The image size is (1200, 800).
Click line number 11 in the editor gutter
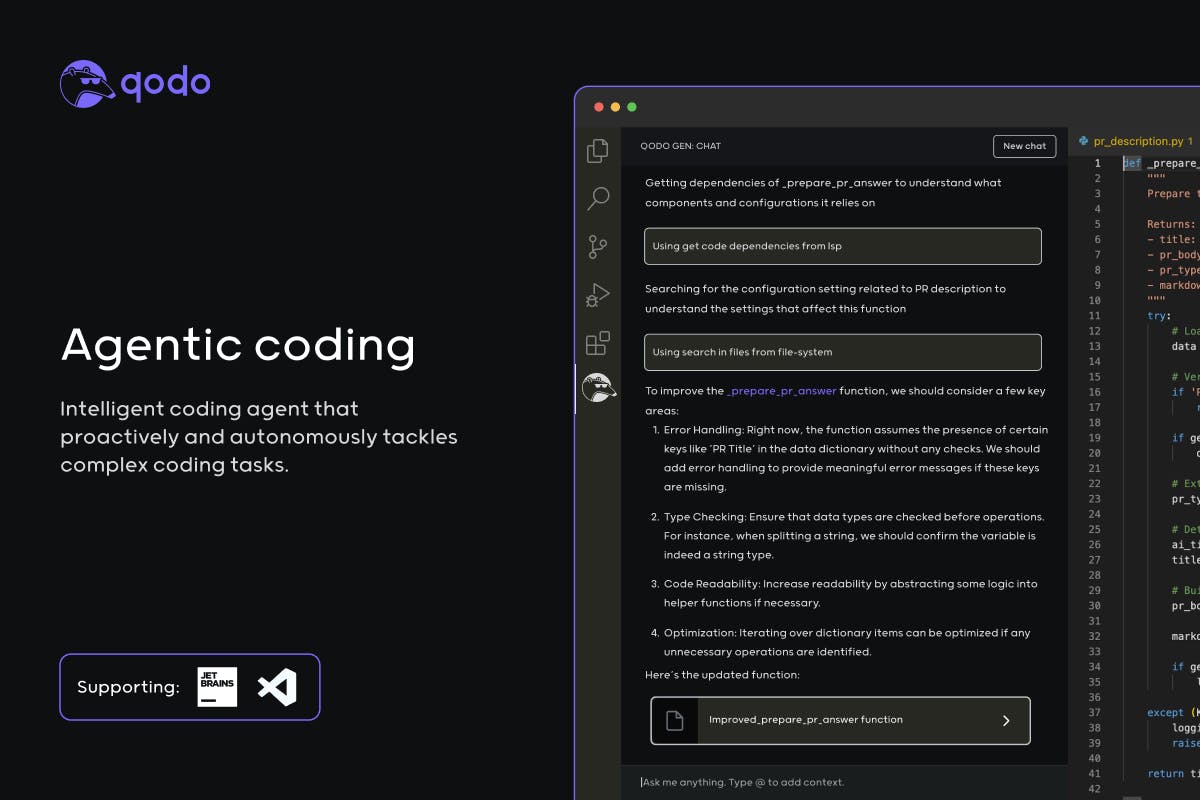1094,316
